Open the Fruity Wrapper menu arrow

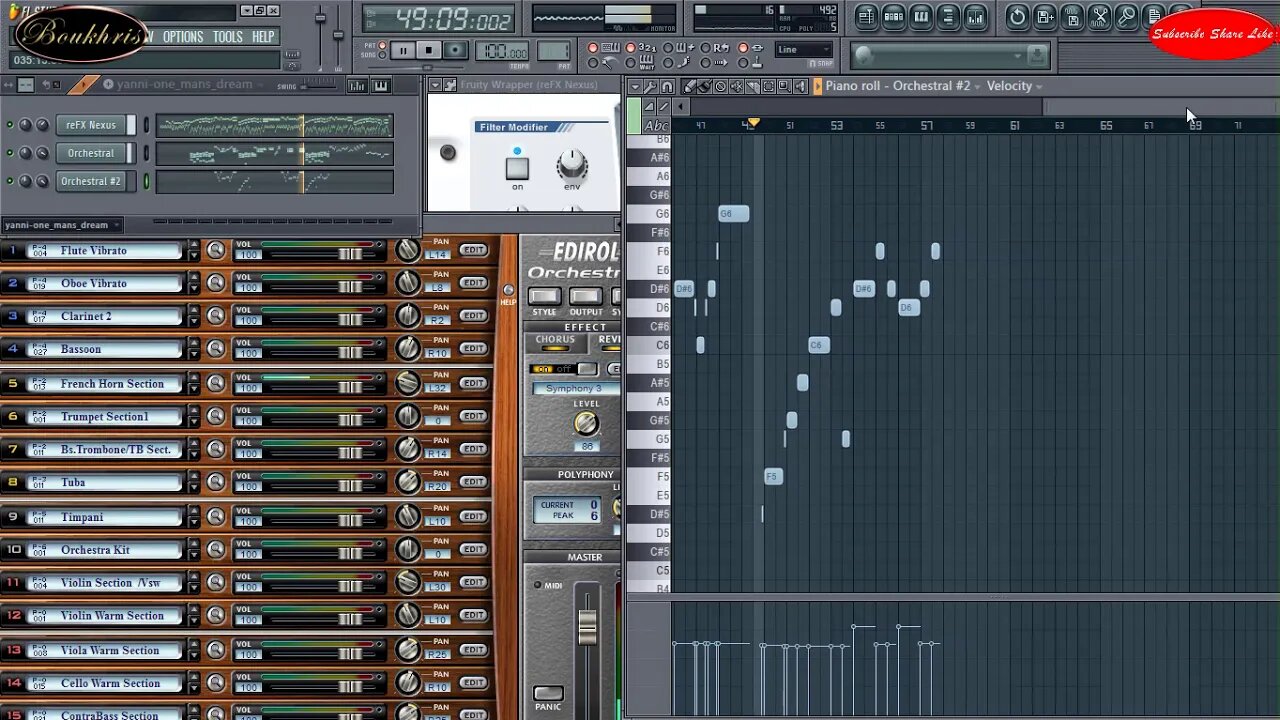point(435,85)
